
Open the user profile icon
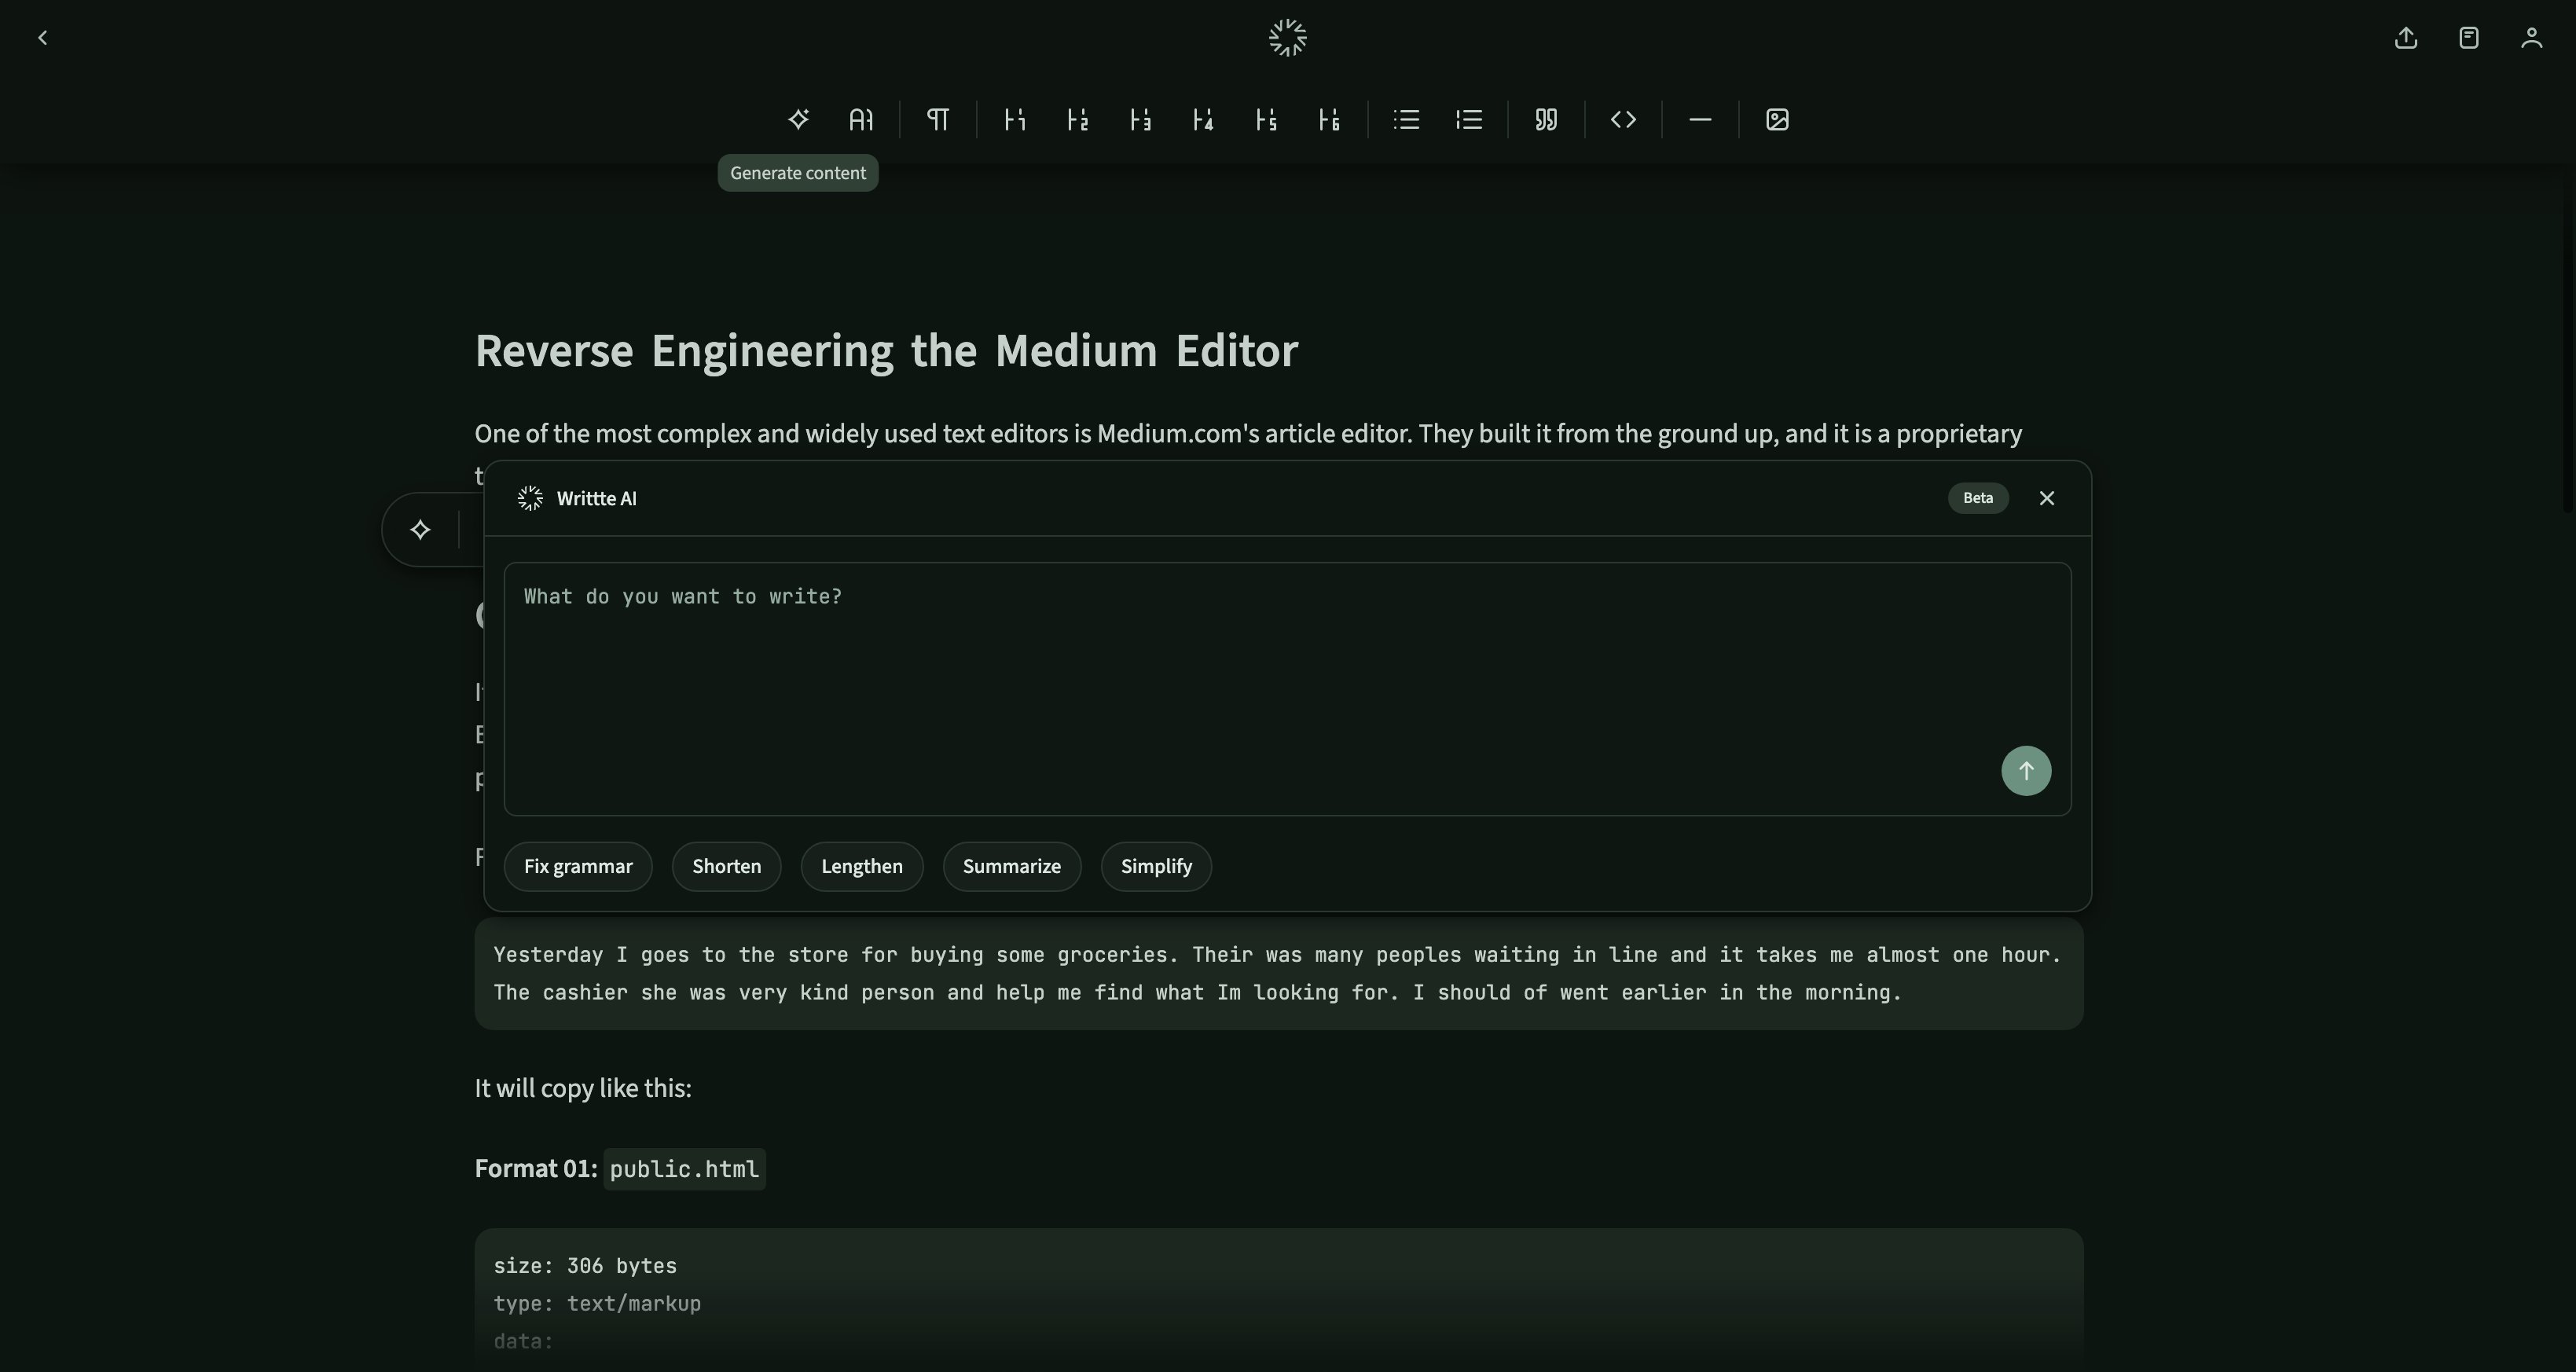tap(2531, 38)
